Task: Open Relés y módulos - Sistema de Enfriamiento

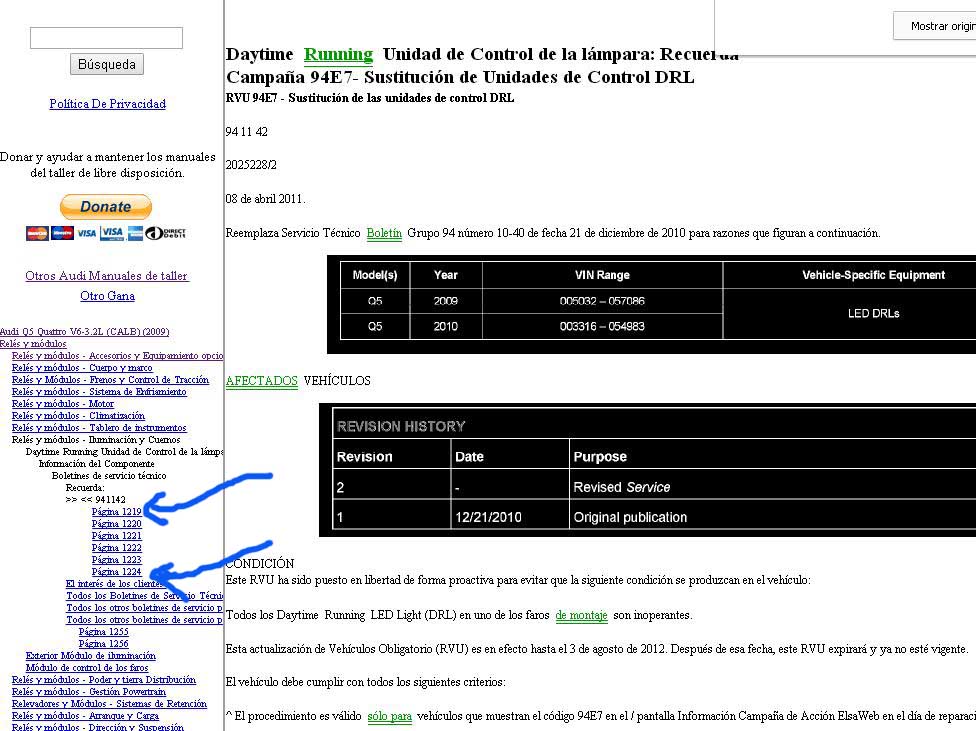Action: point(99,392)
